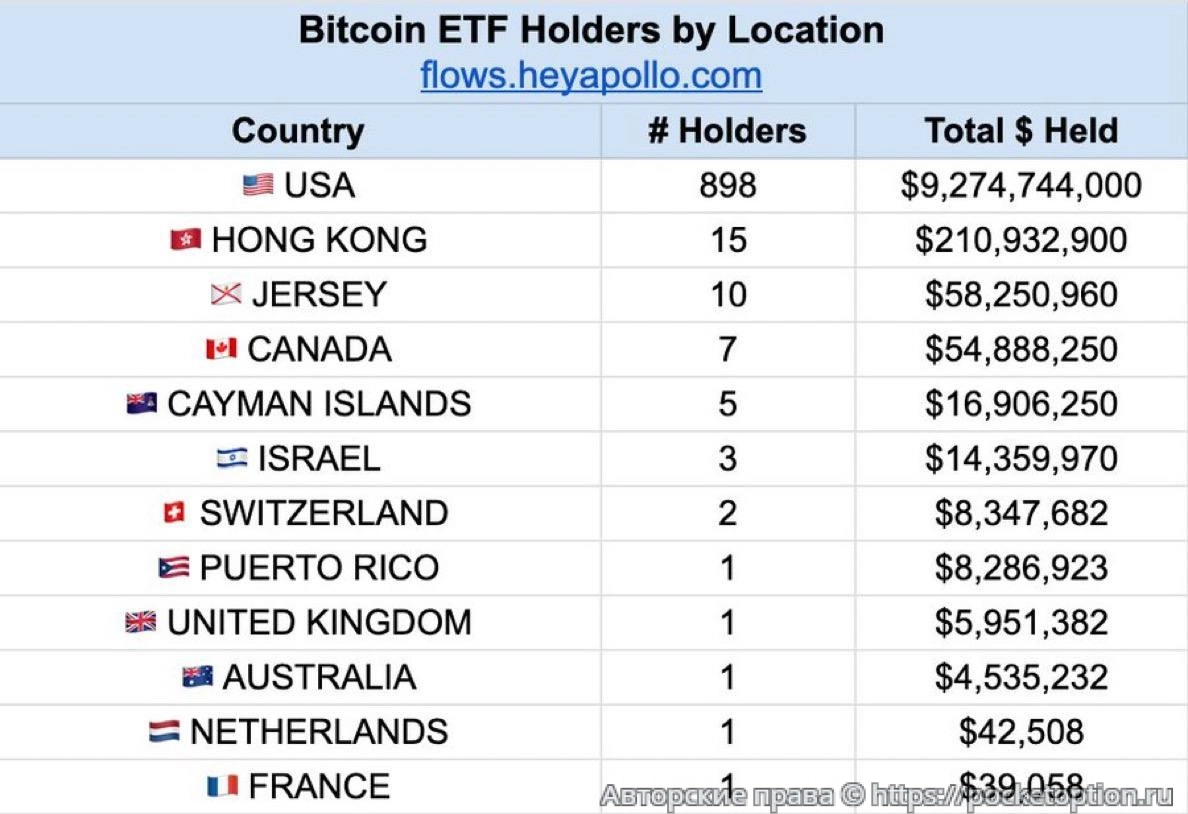The width and height of the screenshot is (1188, 814).
Task: Select the Cayman Islands flag icon
Action: [142, 404]
